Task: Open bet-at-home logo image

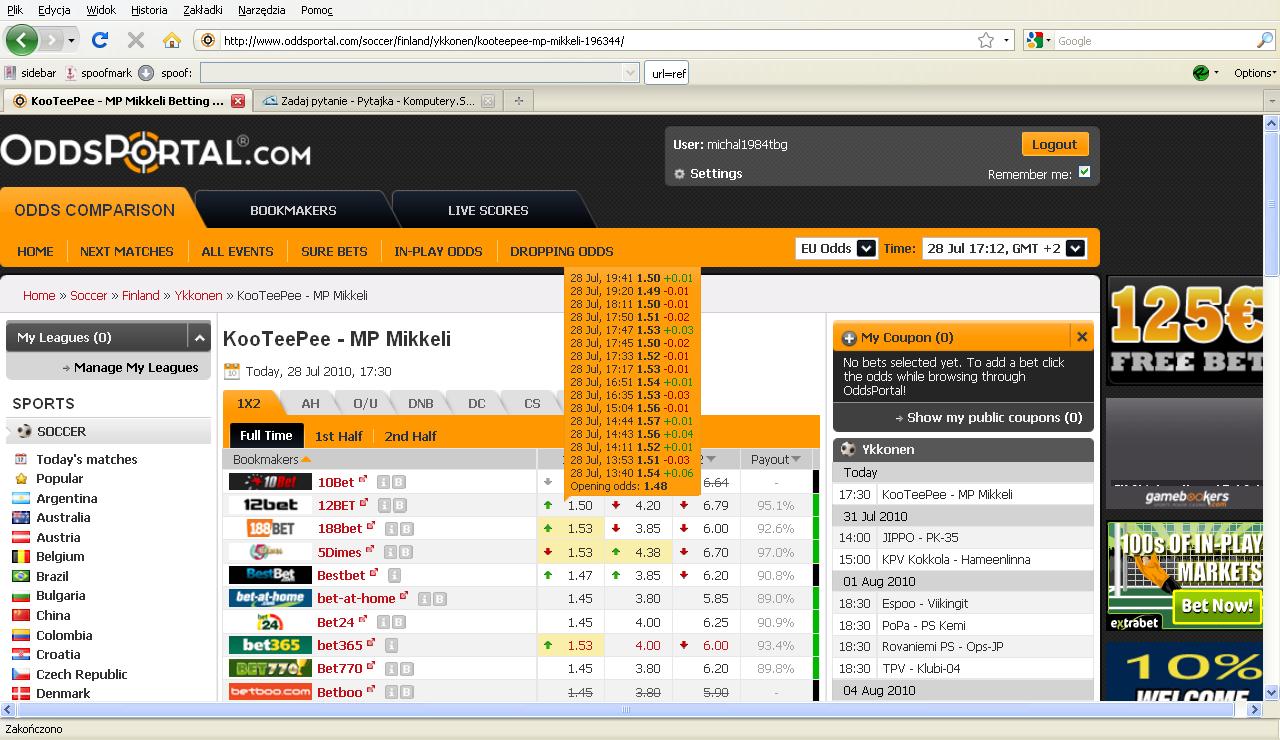Action: click(270, 598)
